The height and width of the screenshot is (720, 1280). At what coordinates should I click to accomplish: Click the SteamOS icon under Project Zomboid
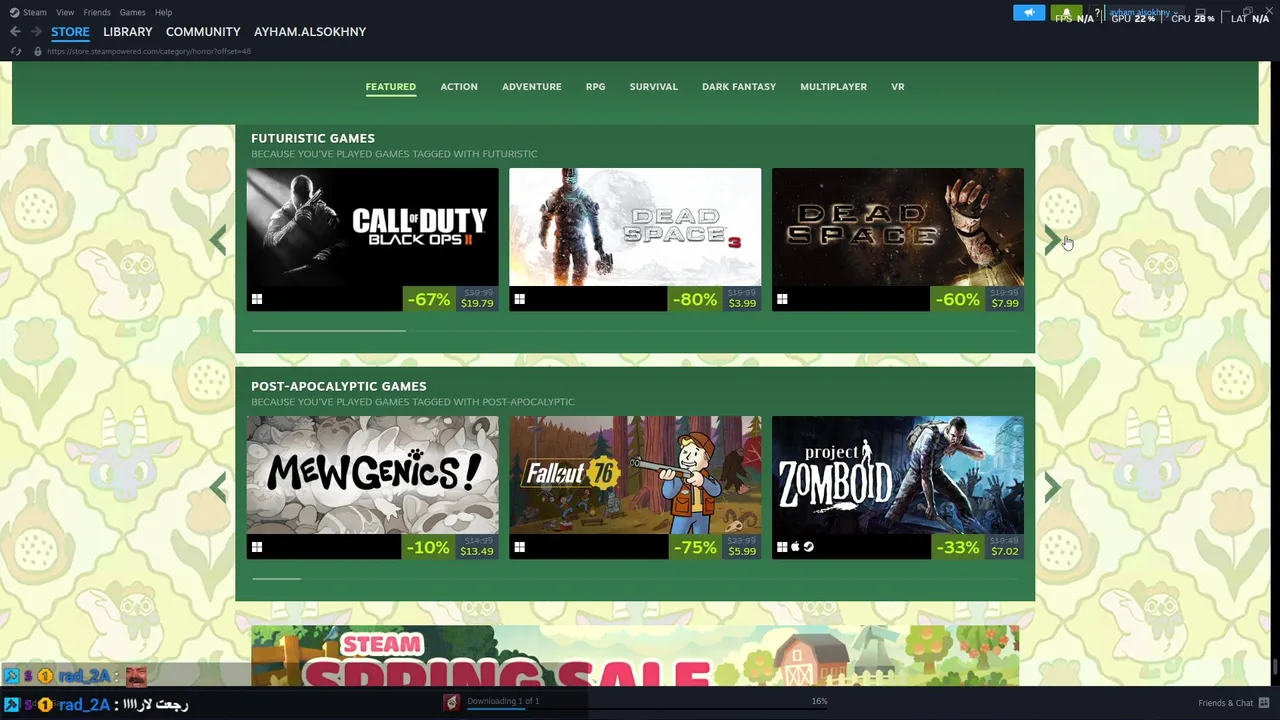click(808, 547)
